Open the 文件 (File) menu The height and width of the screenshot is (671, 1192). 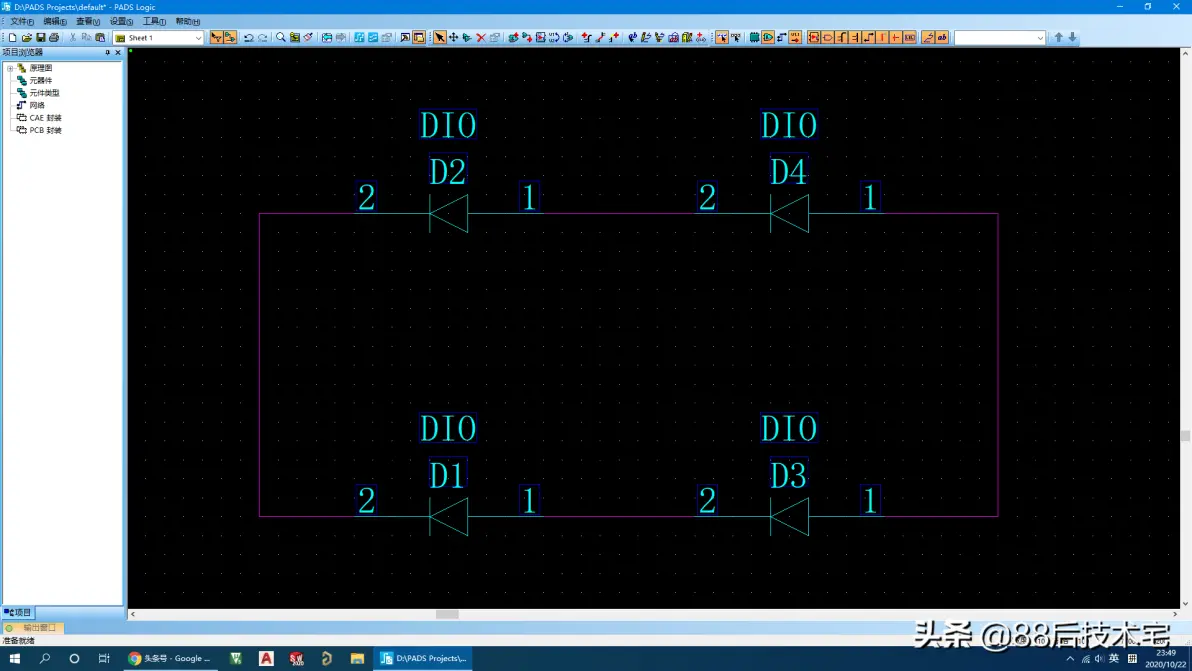[21, 21]
